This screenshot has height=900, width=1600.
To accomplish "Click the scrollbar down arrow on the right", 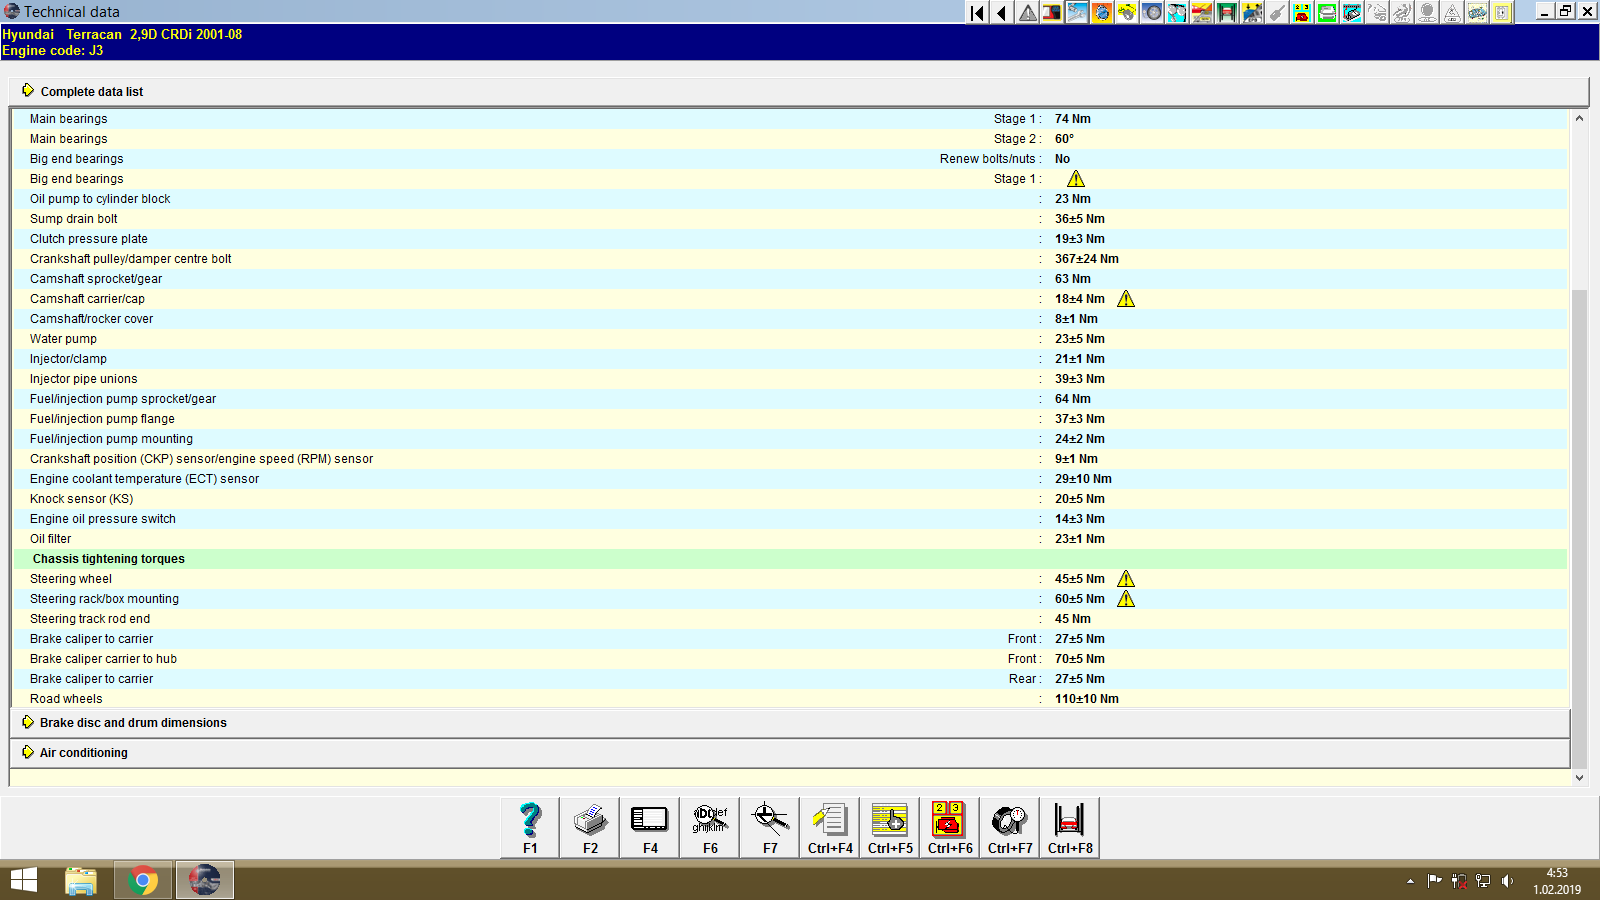I will 1581,776.
